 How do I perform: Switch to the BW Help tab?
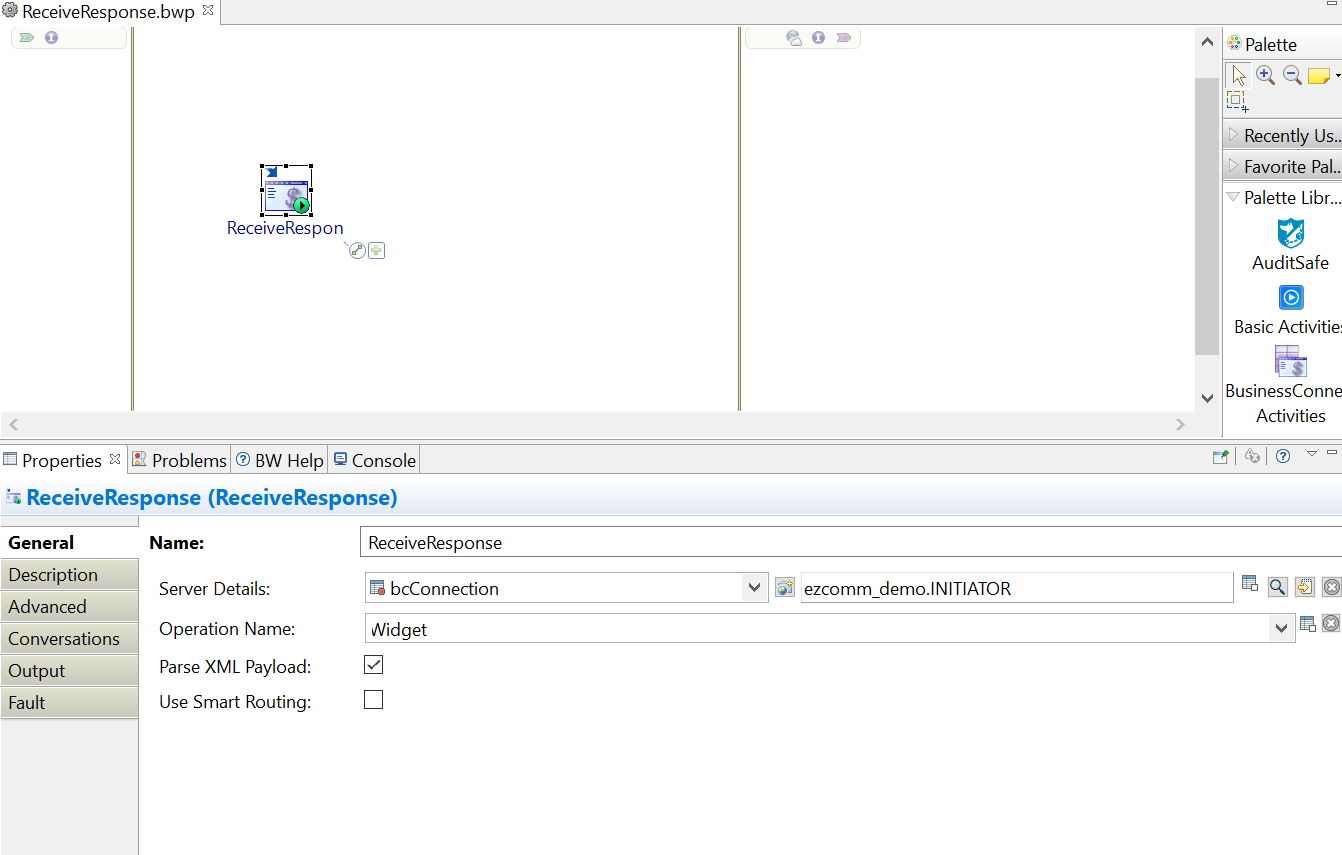[280, 460]
